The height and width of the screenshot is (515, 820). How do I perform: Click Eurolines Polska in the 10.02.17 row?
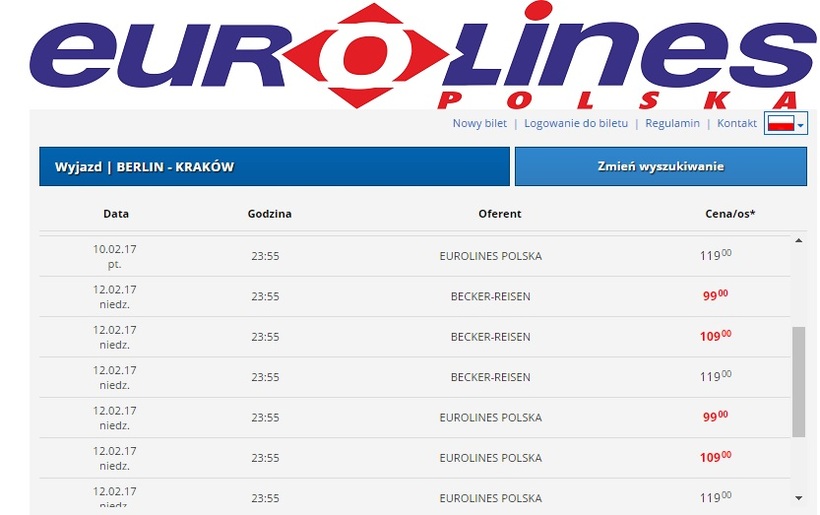pyautogui.click(x=491, y=256)
